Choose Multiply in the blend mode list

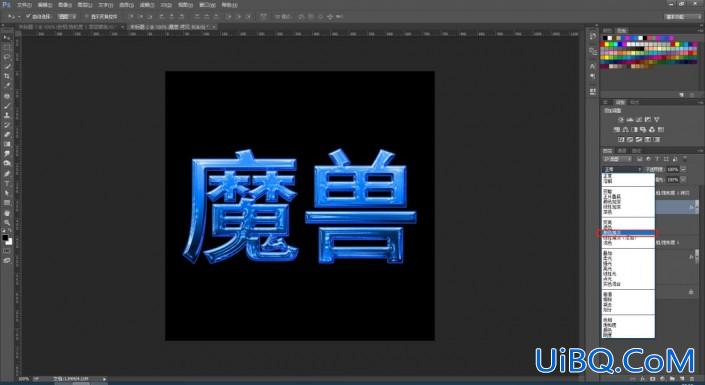628,197
